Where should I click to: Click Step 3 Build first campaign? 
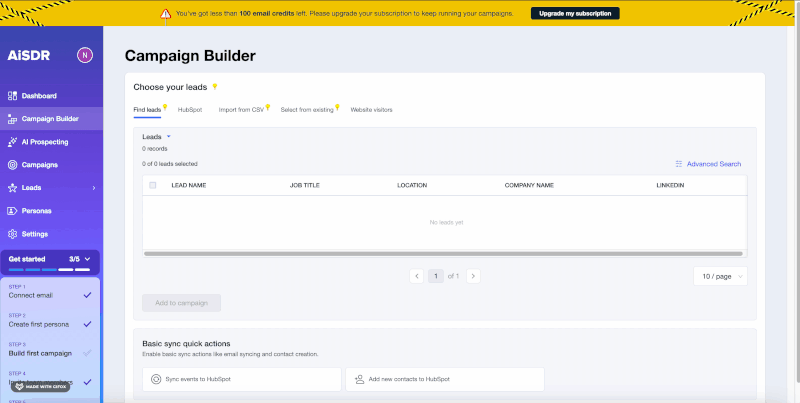coord(50,349)
